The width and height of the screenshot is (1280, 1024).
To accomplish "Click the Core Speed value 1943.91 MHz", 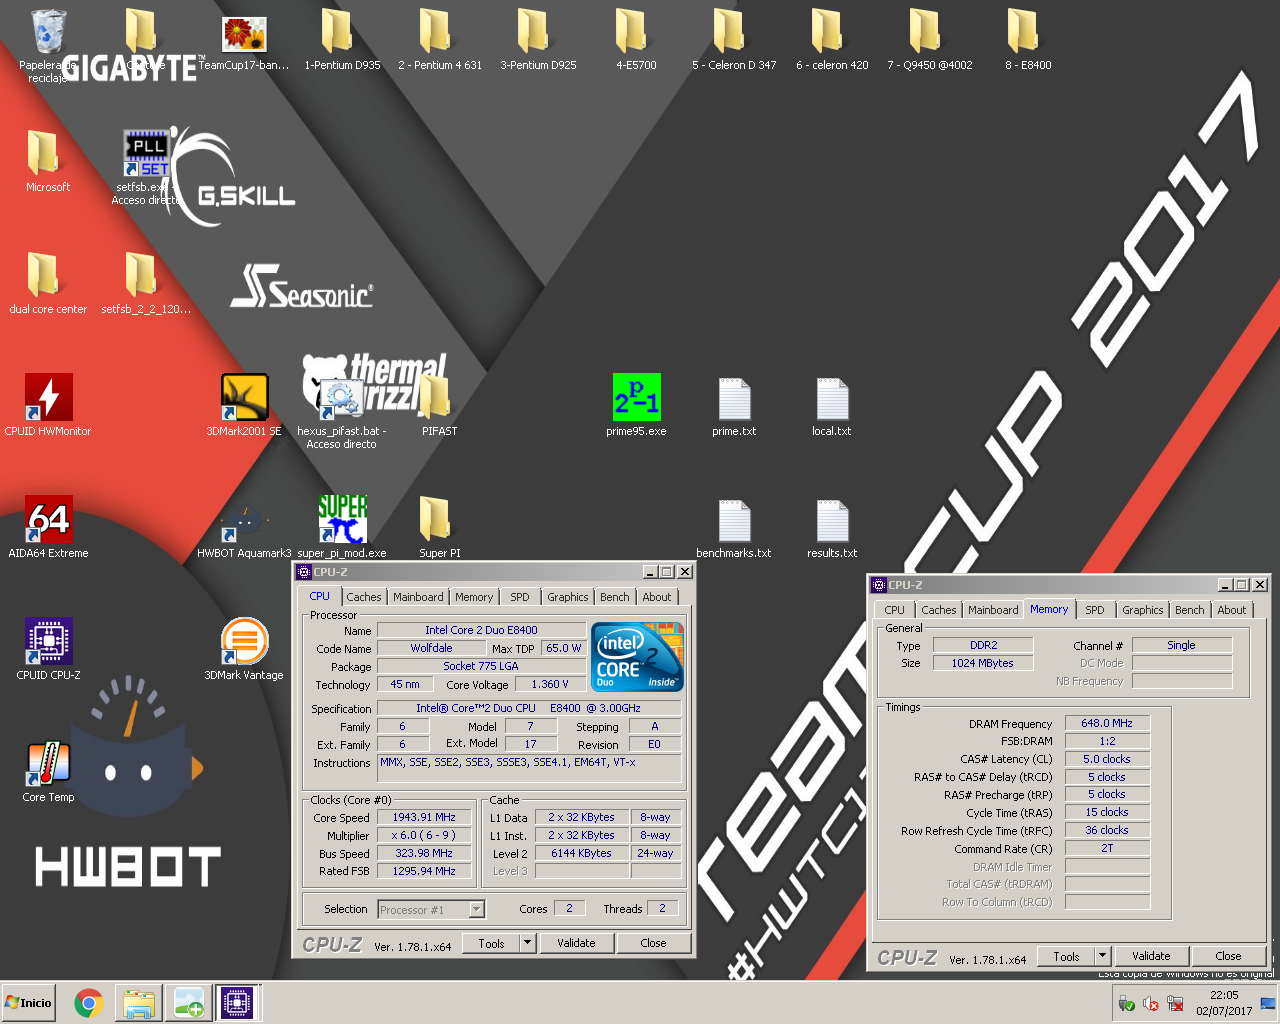I will click(424, 817).
